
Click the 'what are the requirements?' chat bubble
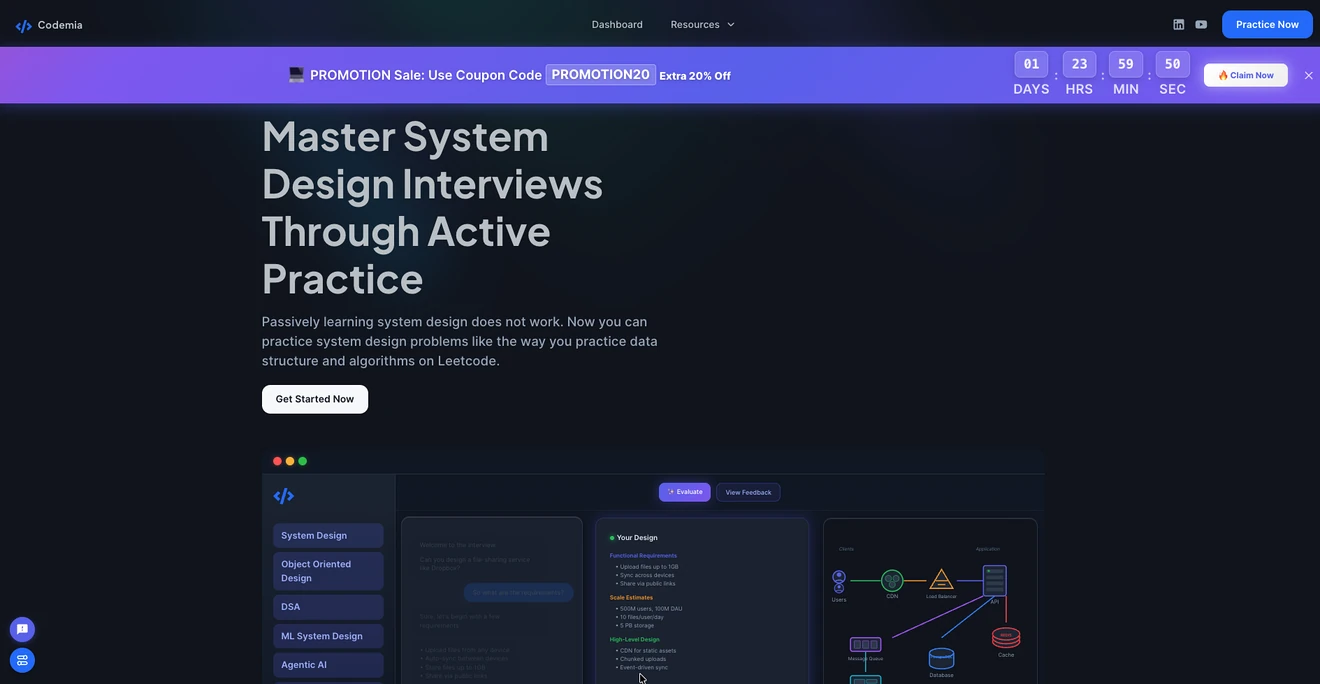pos(518,592)
